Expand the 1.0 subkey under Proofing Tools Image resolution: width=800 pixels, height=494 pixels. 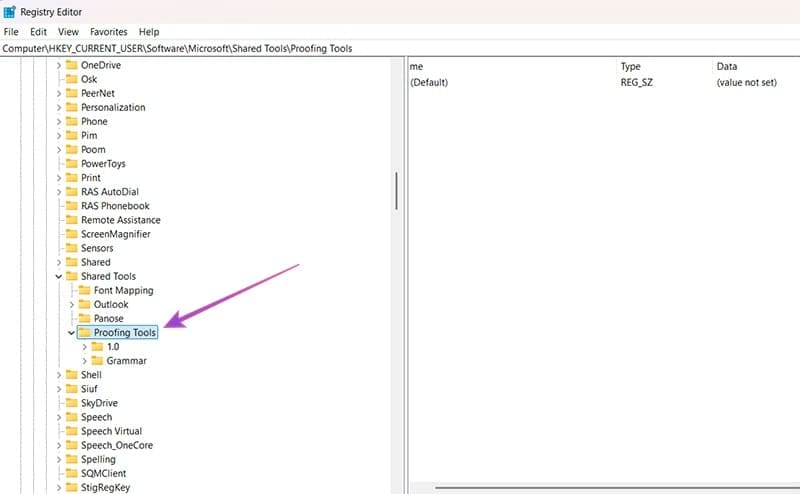coord(85,346)
